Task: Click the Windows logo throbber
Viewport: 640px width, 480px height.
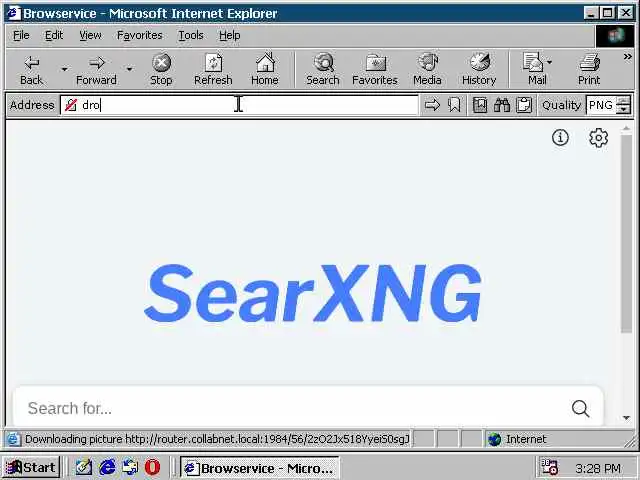Action: 615,36
